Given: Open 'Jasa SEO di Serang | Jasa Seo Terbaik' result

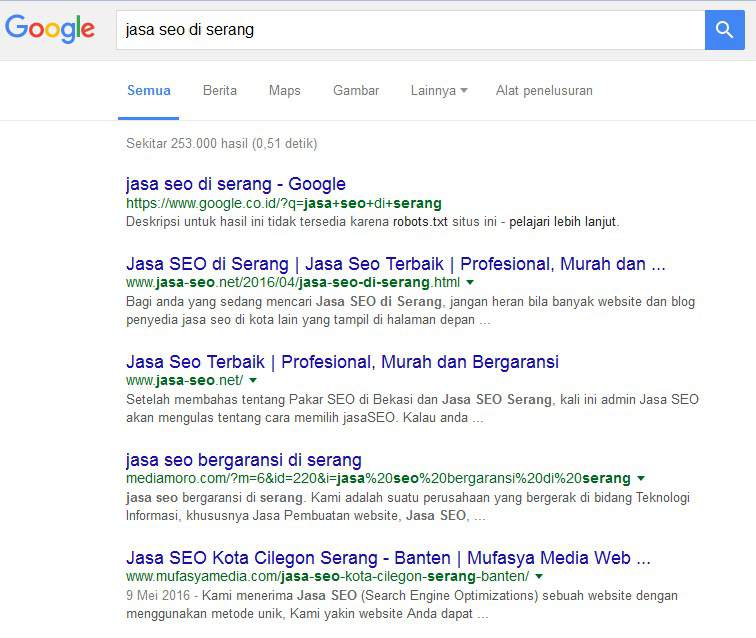Looking at the screenshot, I should (x=395, y=264).
